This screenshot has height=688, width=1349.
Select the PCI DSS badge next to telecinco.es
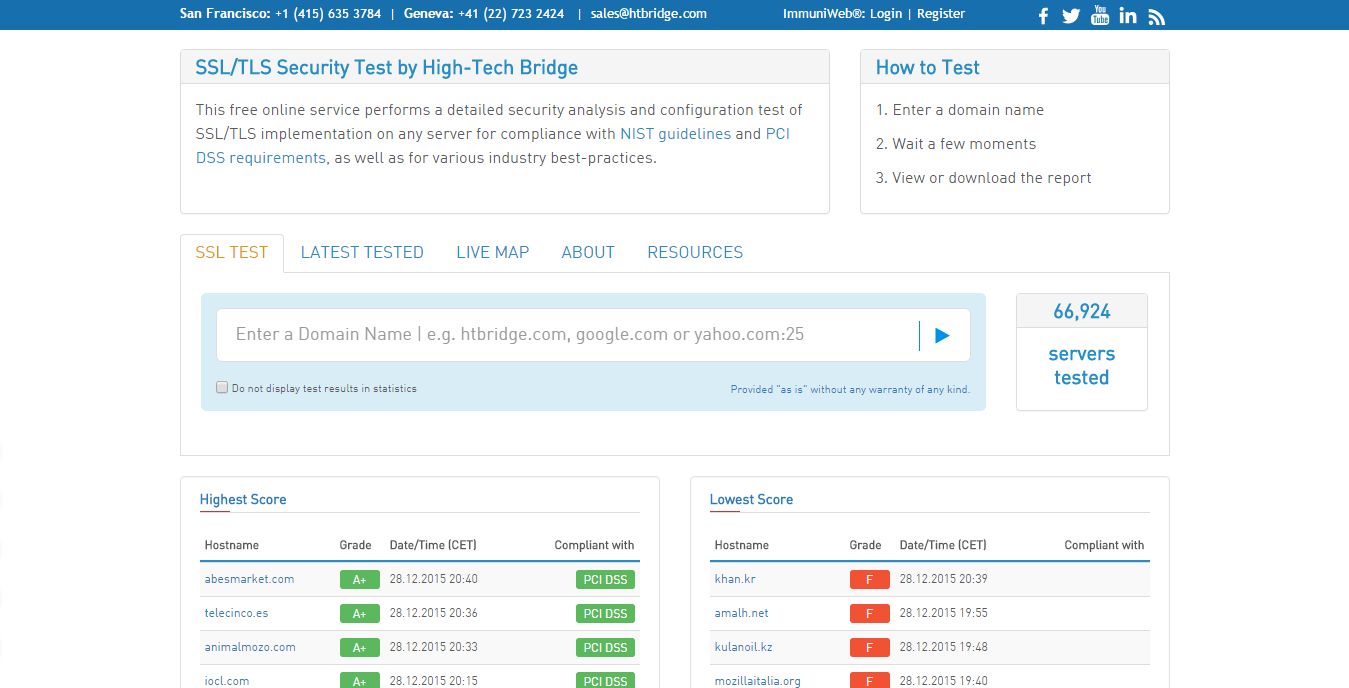pyautogui.click(x=604, y=613)
